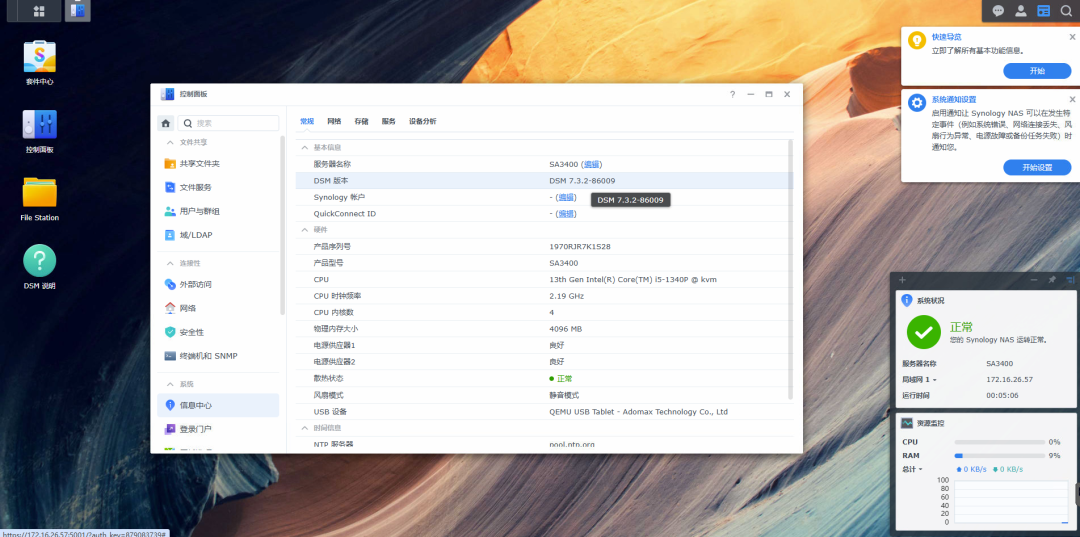This screenshot has width=1080, height=537.
Task: Click the widget panel dock-to-side icon
Action: pos(1070,280)
